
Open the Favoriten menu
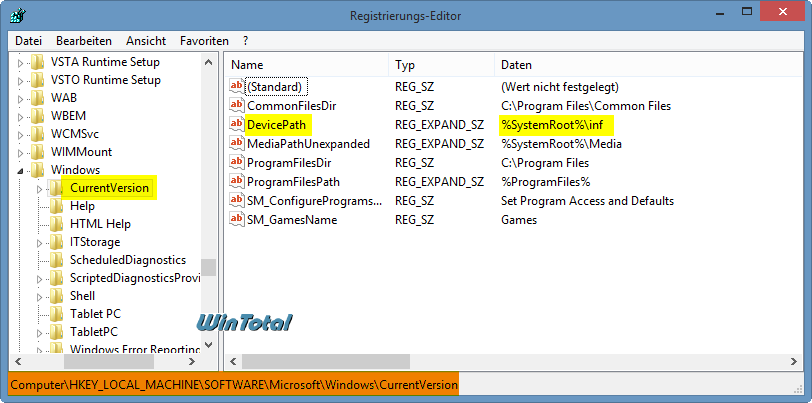(x=204, y=41)
